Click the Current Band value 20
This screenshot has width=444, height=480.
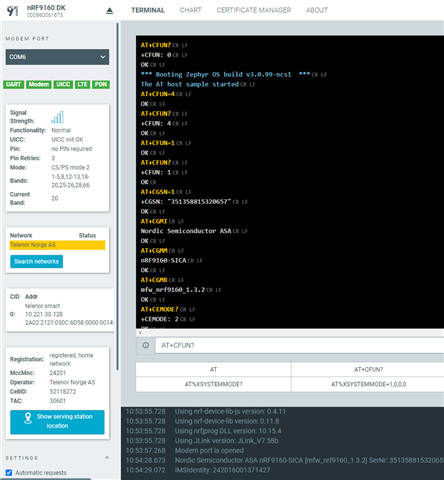55,198
